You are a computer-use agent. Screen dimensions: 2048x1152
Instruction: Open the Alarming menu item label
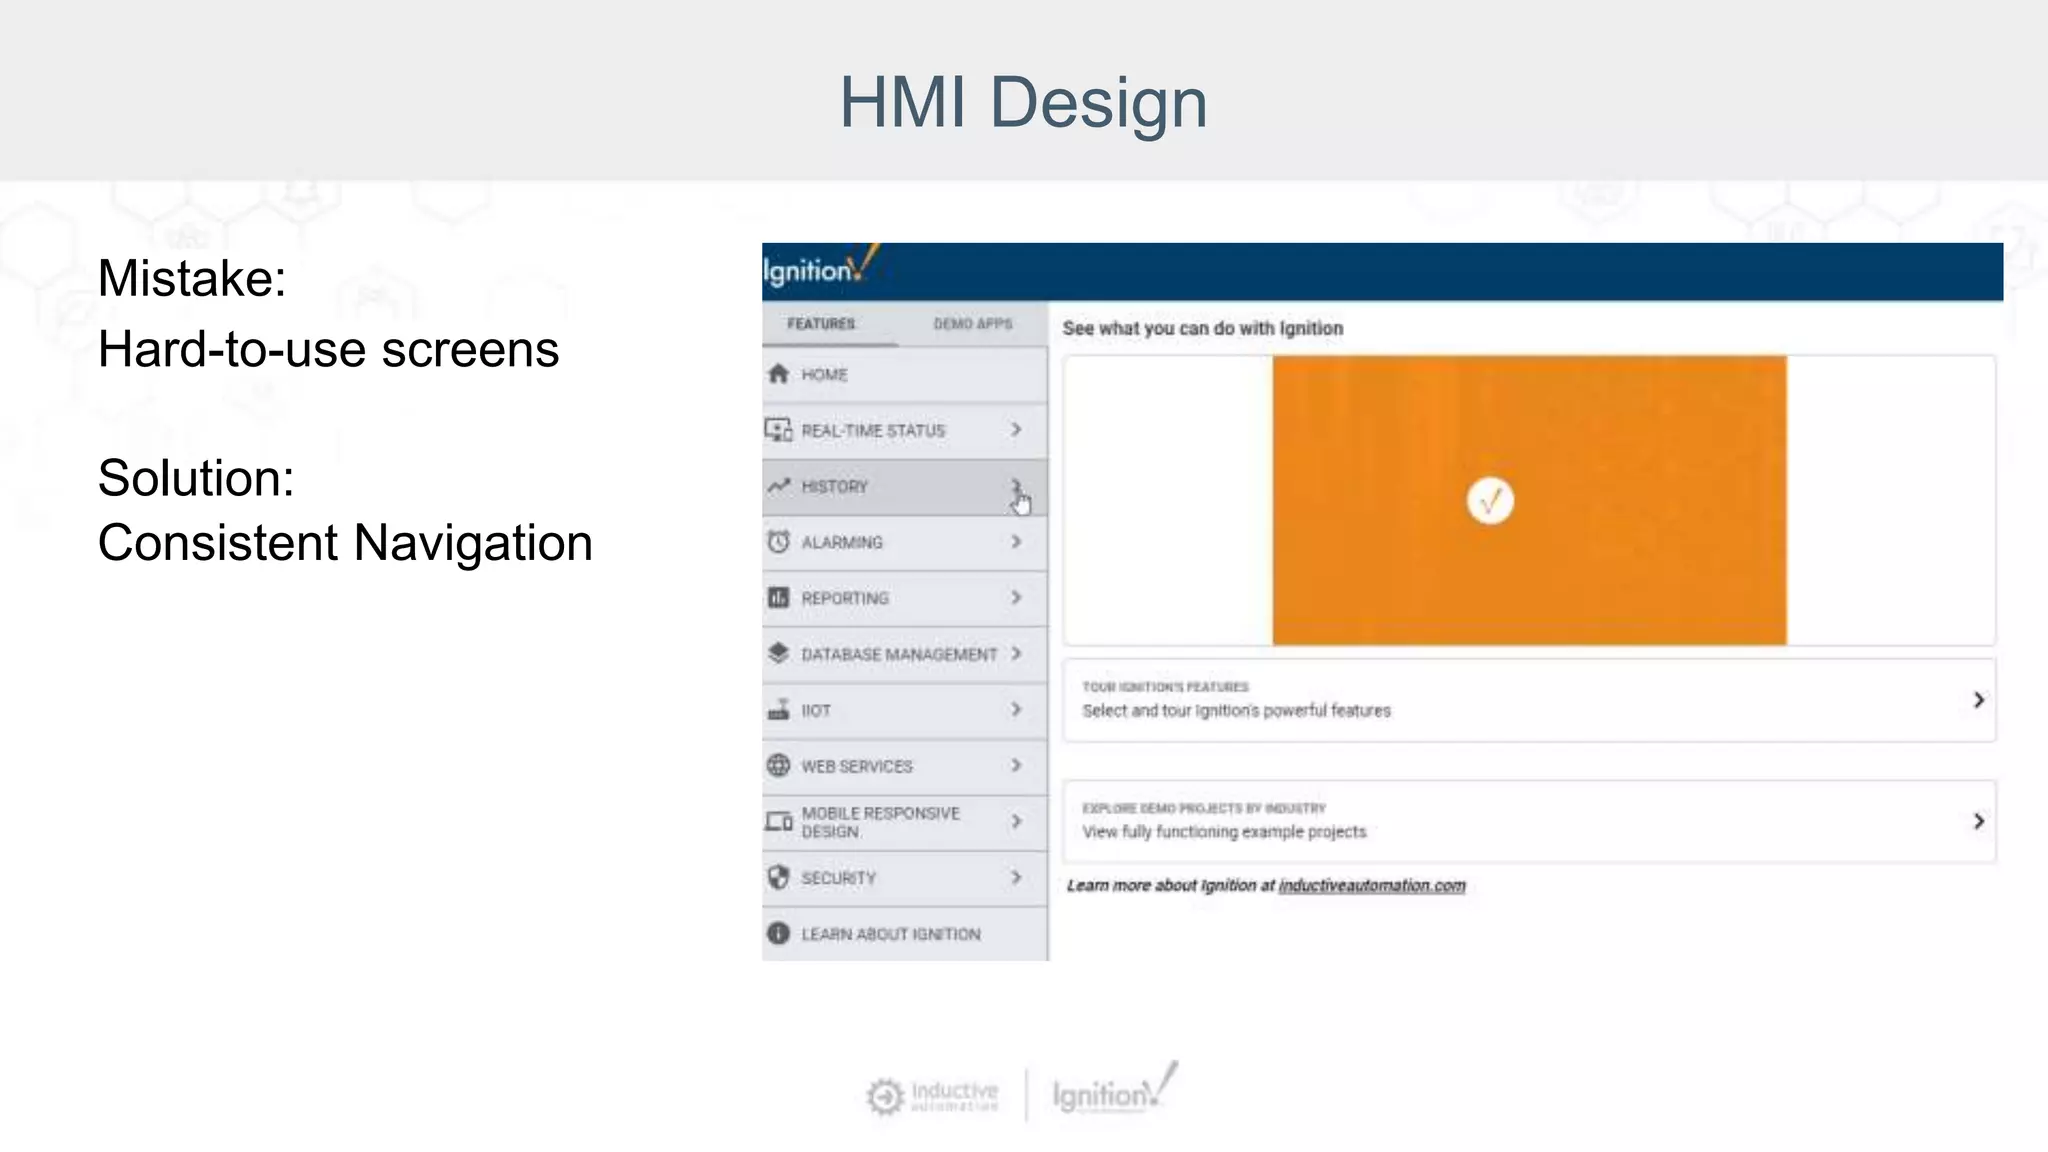[x=842, y=543]
